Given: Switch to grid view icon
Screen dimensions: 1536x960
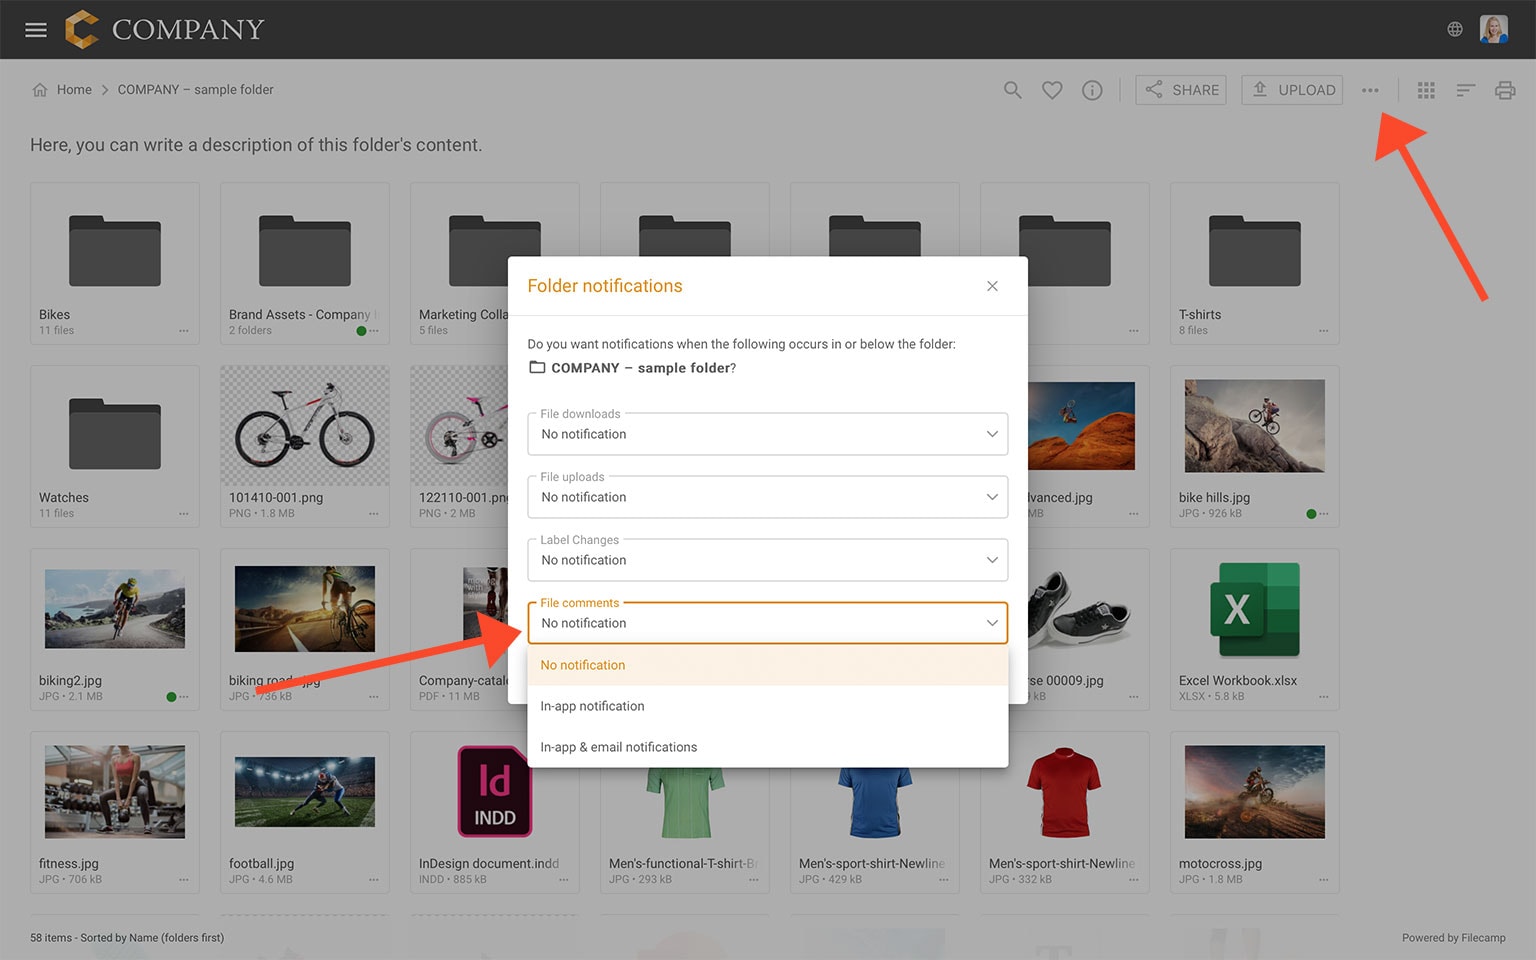Looking at the screenshot, I should 1426,90.
